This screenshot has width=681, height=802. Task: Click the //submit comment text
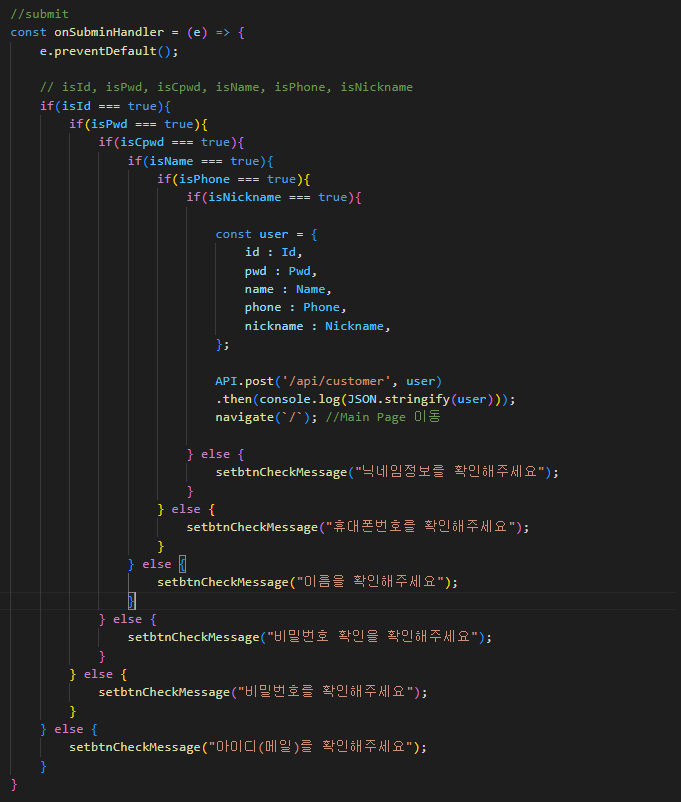(x=39, y=14)
